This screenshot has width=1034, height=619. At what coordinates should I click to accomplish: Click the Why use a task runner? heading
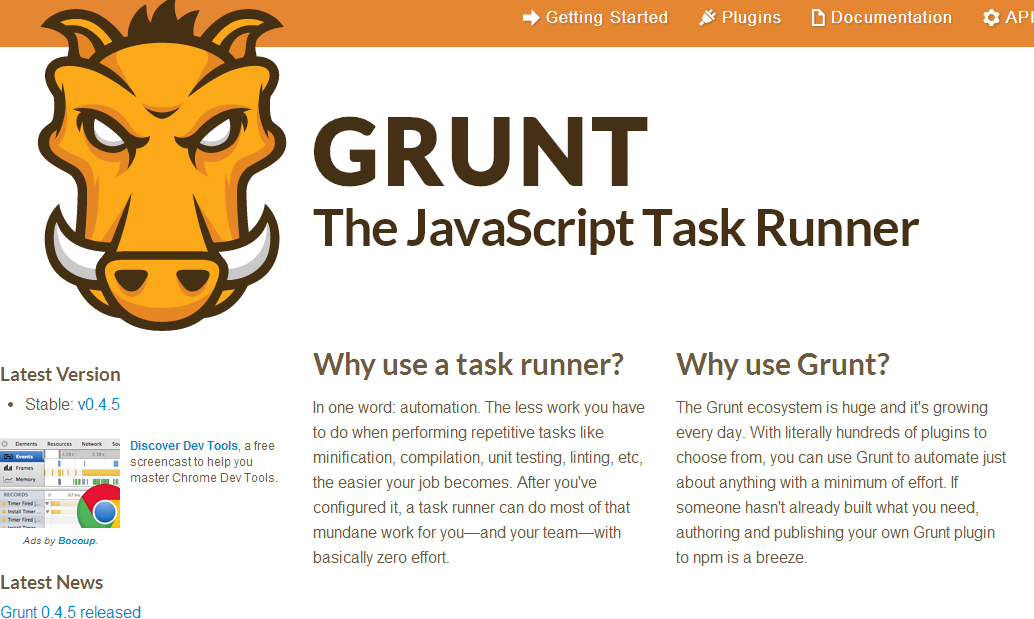pos(468,365)
